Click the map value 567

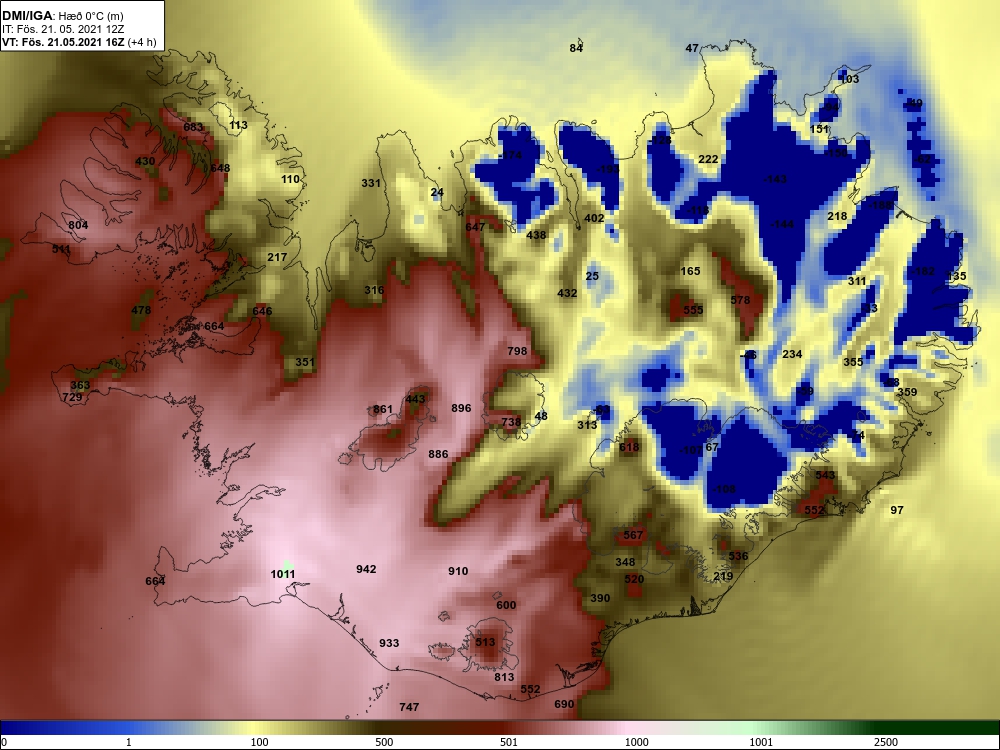tap(633, 535)
